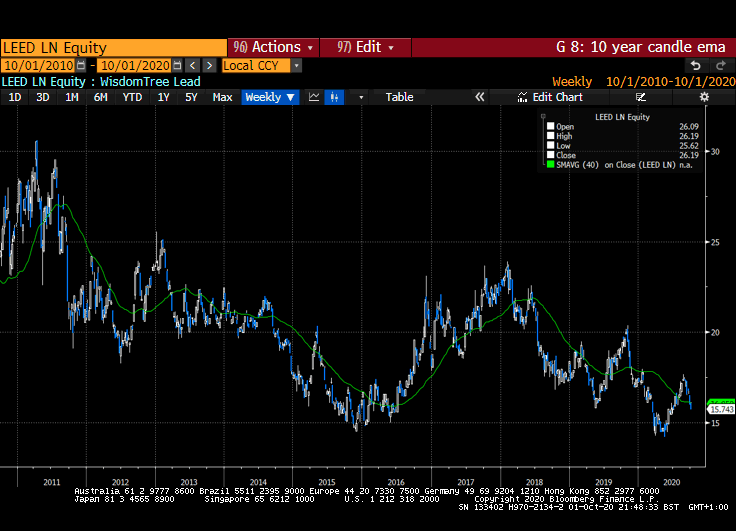Select YTD time range tab
The width and height of the screenshot is (736, 531).
pos(132,97)
